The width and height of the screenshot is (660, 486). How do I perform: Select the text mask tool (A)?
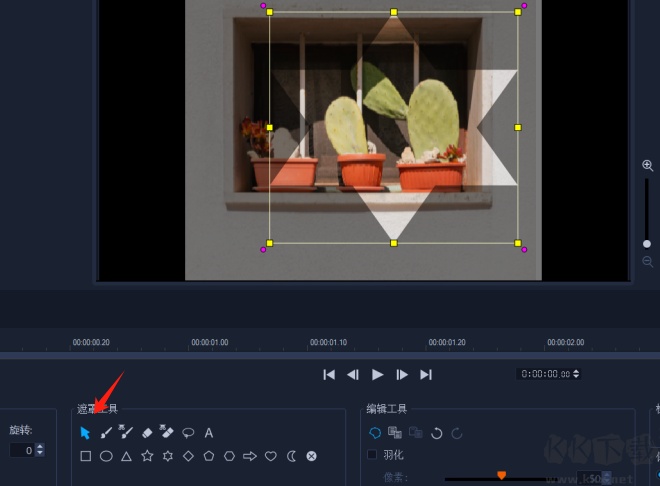tap(209, 433)
